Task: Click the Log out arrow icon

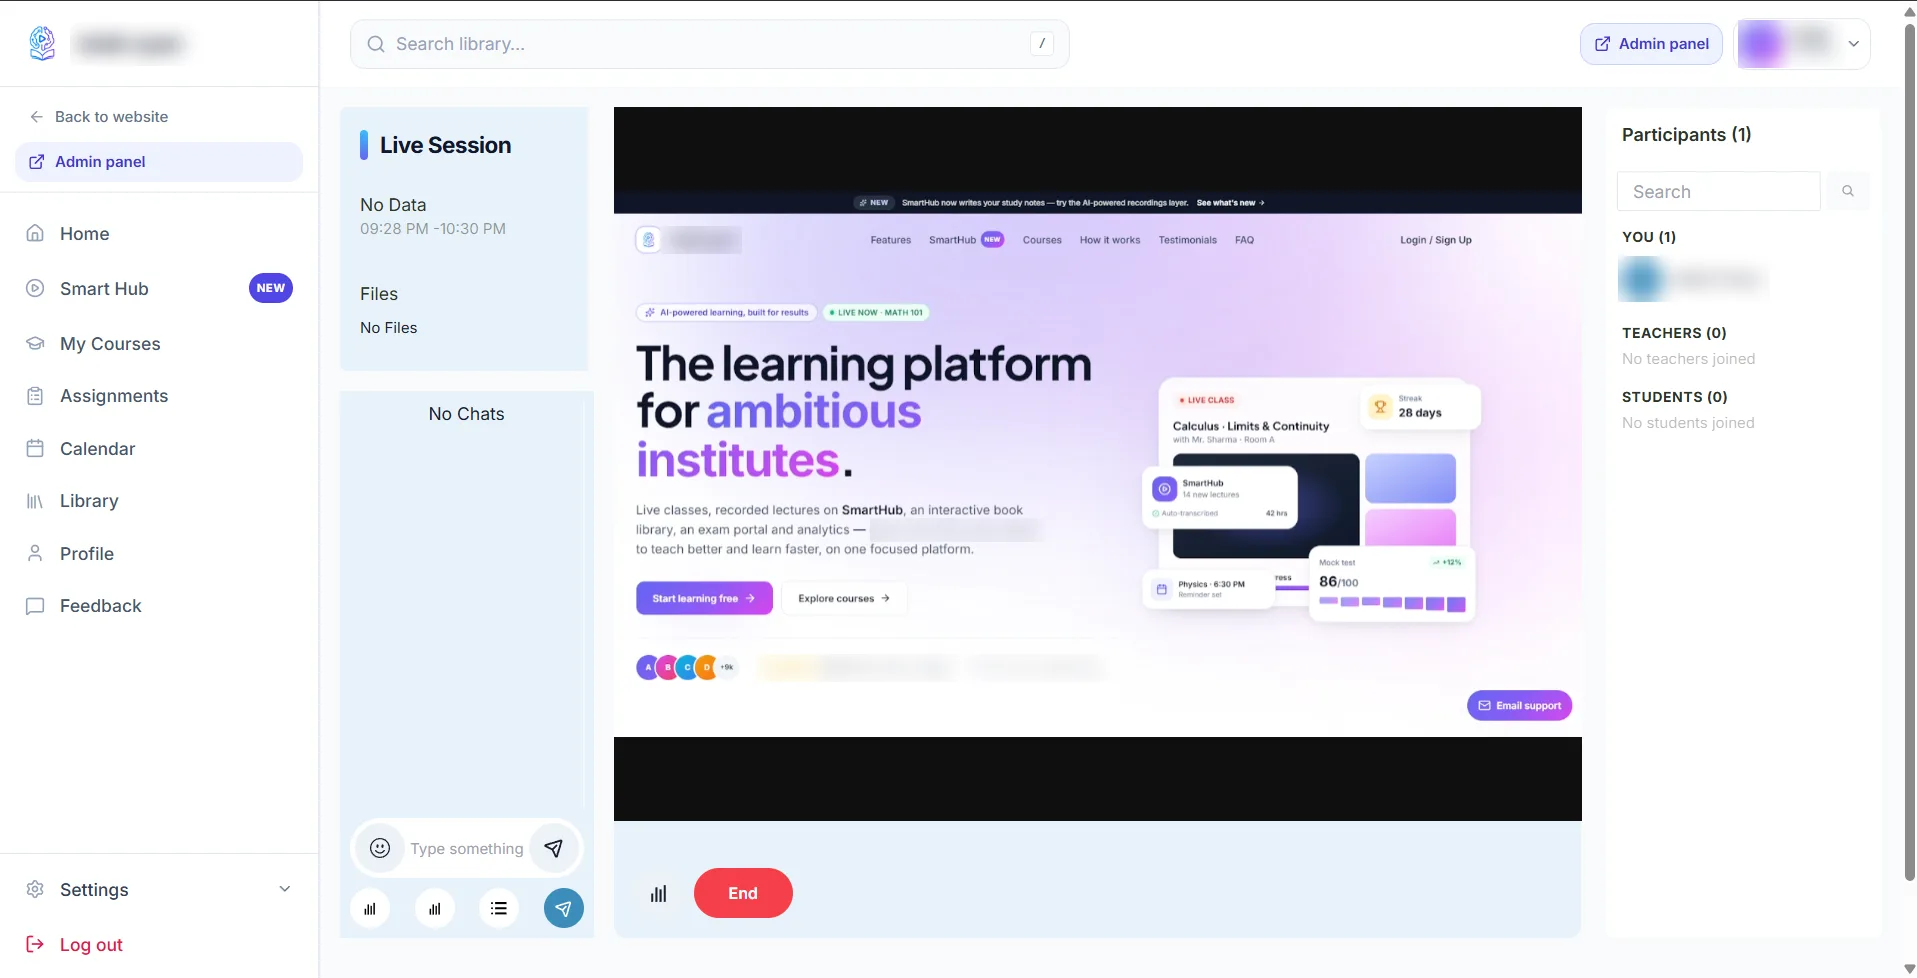Action: click(35, 944)
